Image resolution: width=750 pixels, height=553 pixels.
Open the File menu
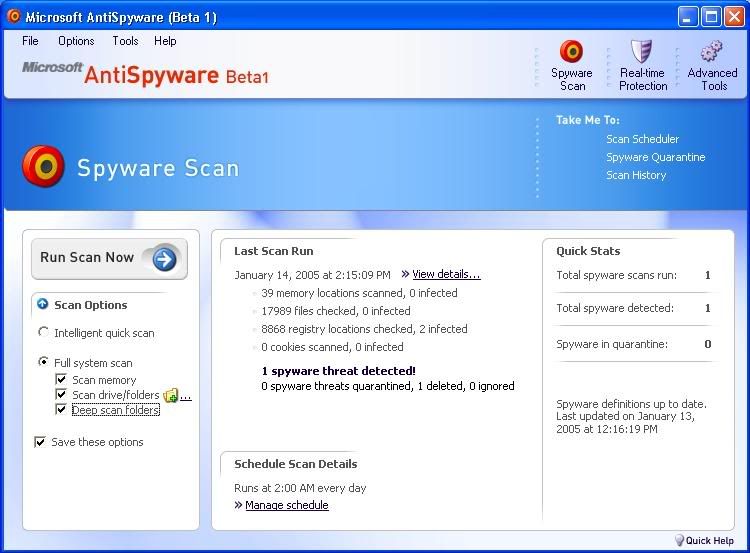click(30, 41)
